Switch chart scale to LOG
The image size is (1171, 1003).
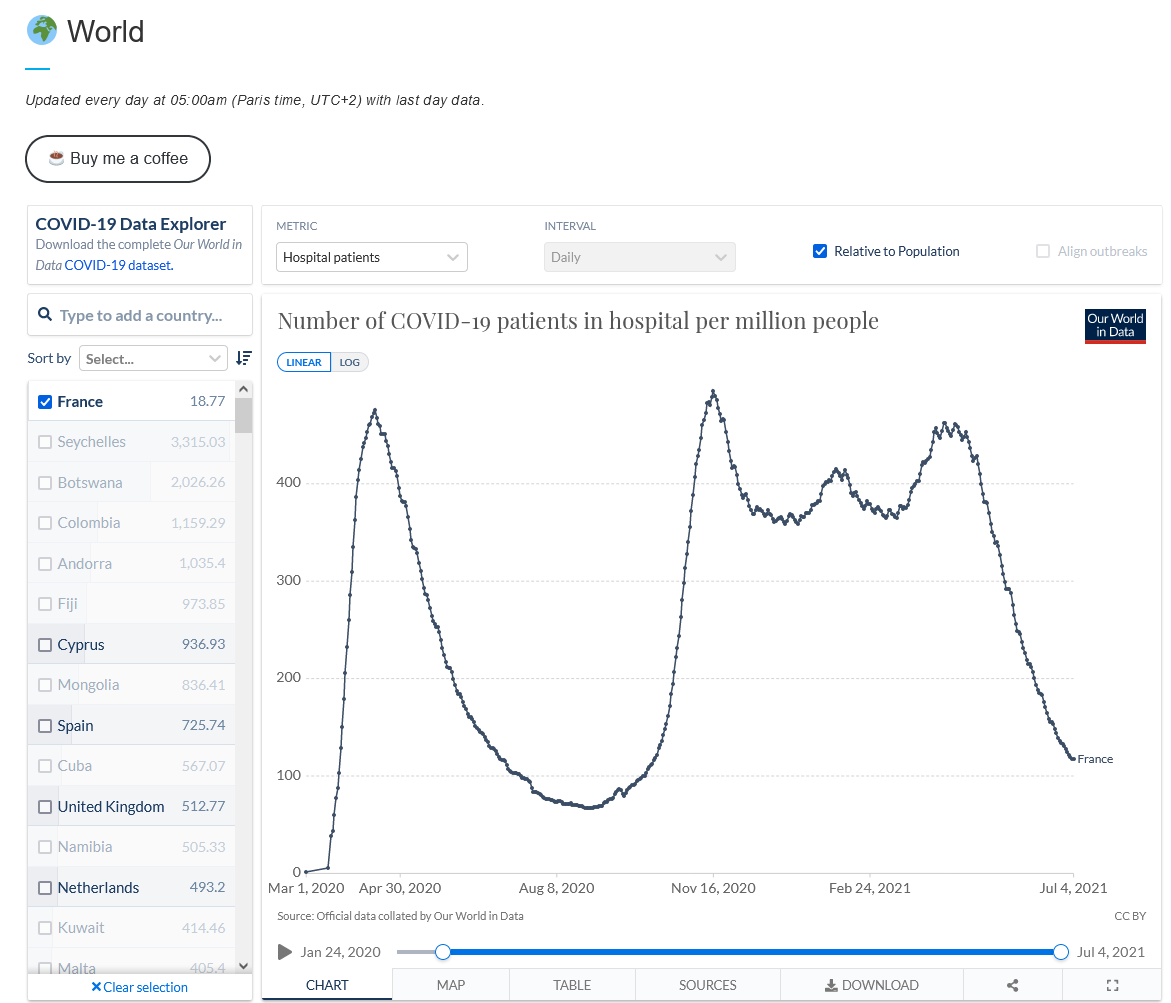coord(349,362)
